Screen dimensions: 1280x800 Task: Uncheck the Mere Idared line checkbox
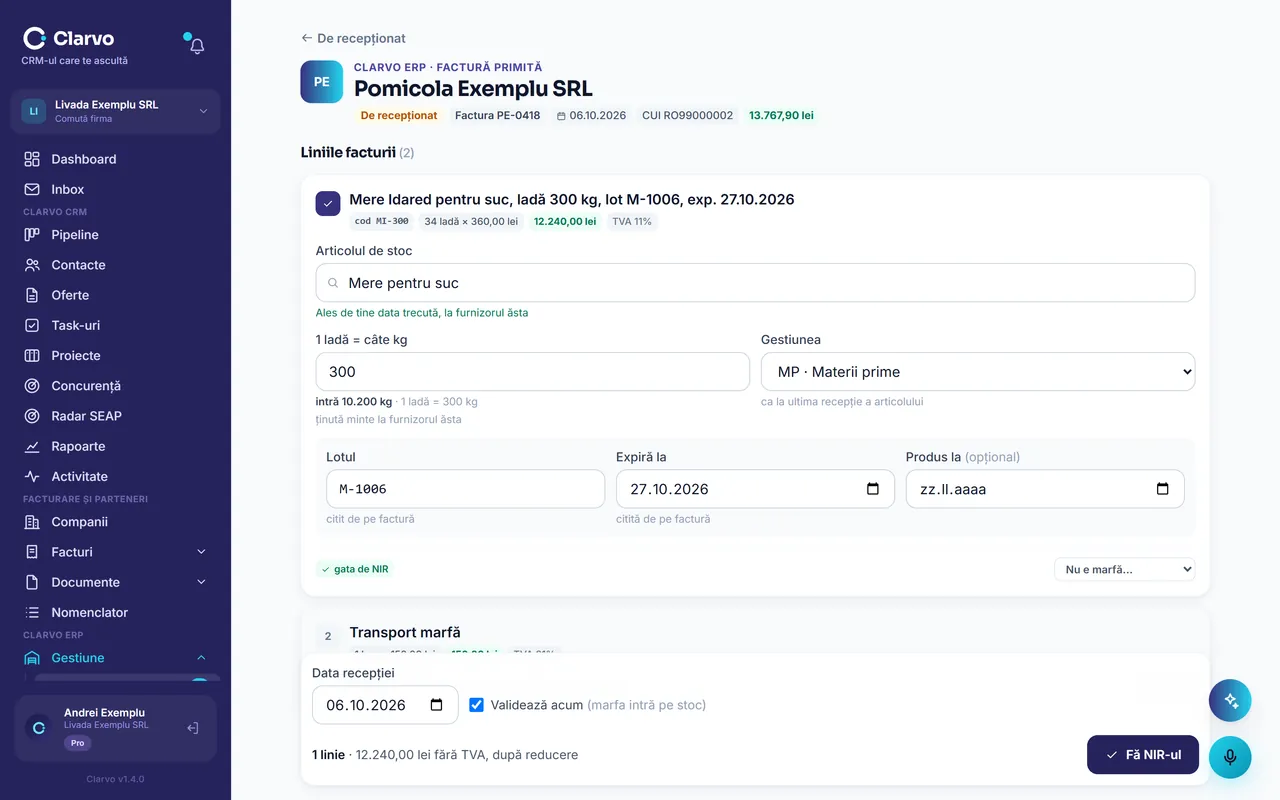coord(328,203)
